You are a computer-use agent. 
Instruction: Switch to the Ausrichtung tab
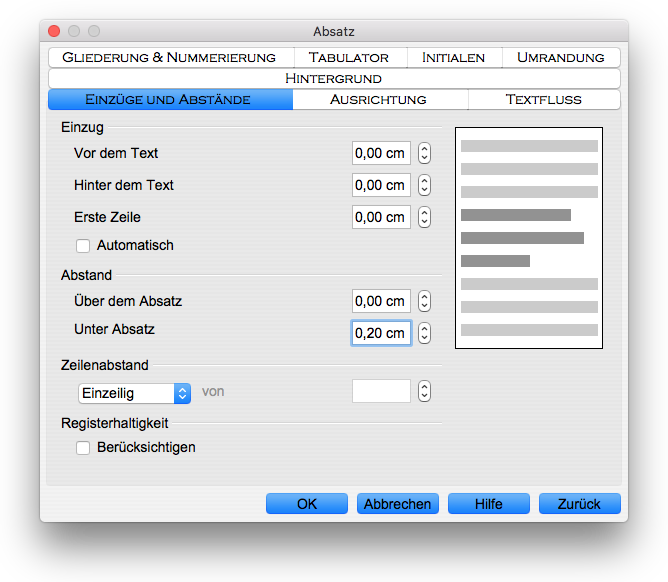point(380,100)
